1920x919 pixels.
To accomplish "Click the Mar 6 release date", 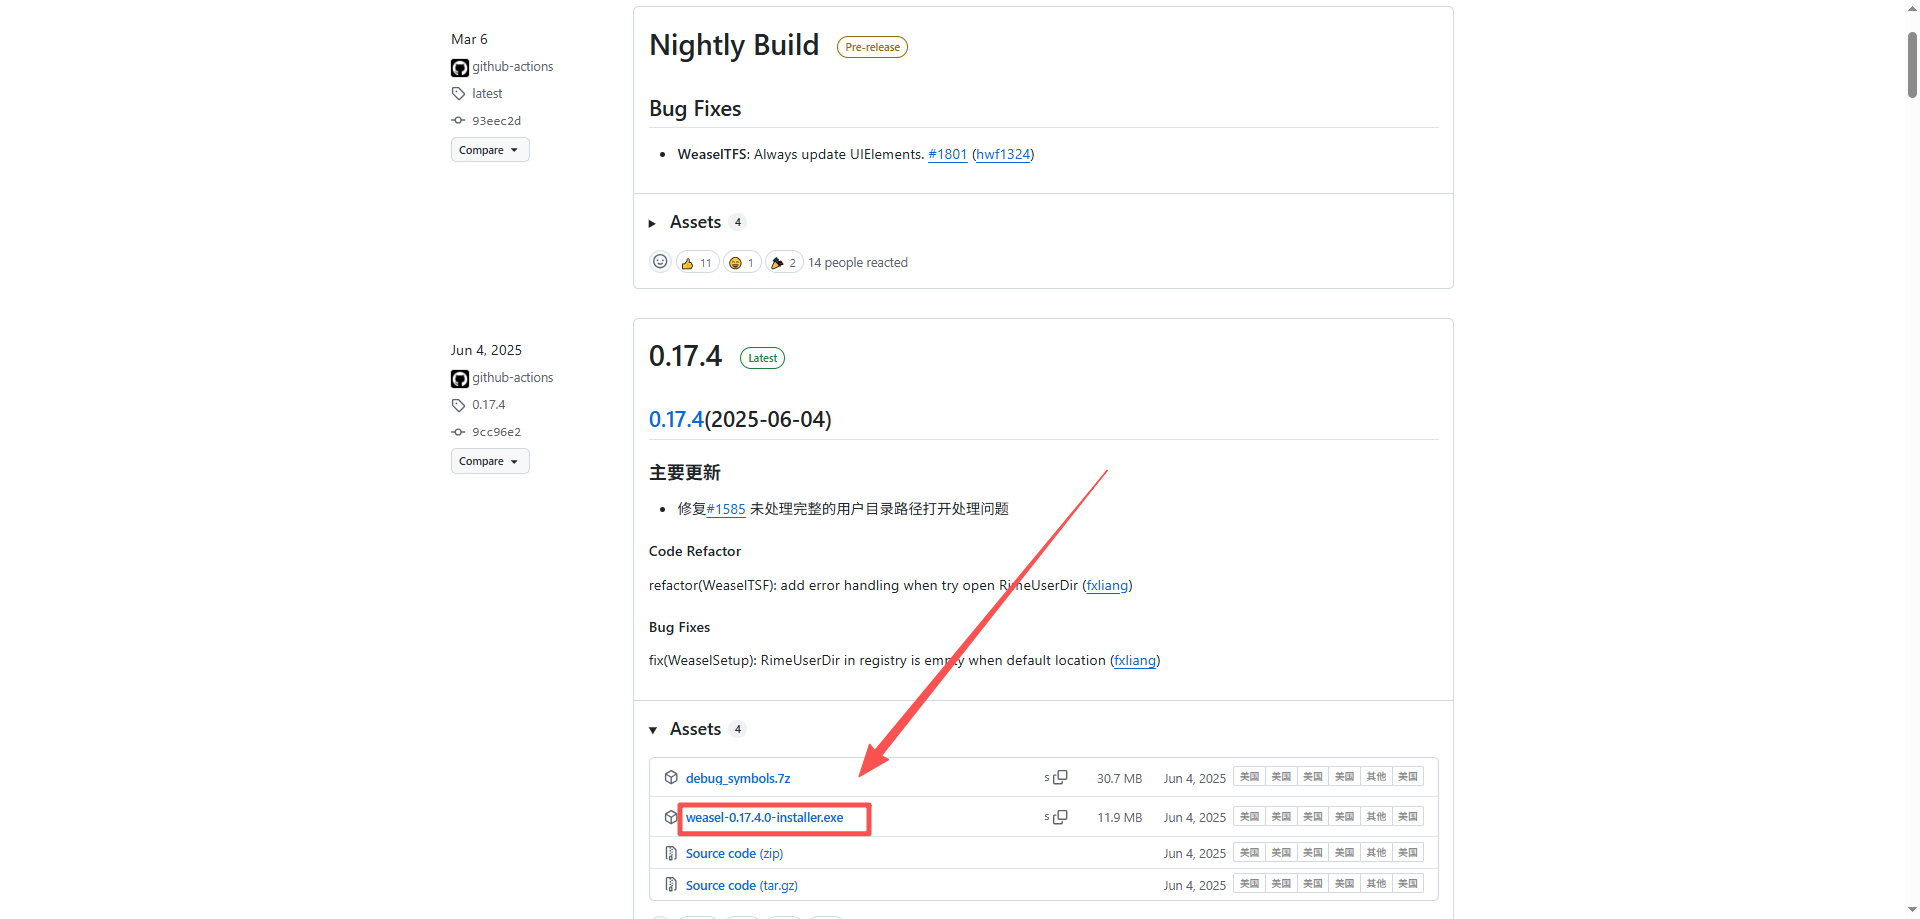I will coord(469,39).
